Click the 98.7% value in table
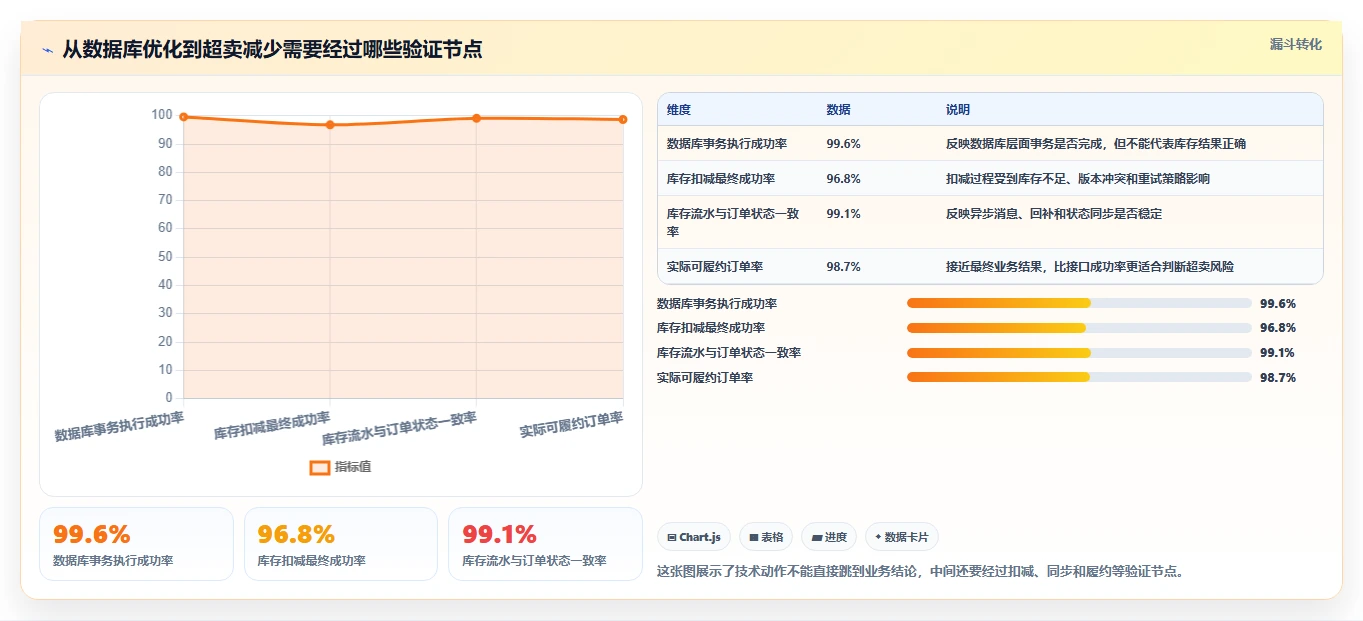The height and width of the screenshot is (621, 1363). coord(844,267)
